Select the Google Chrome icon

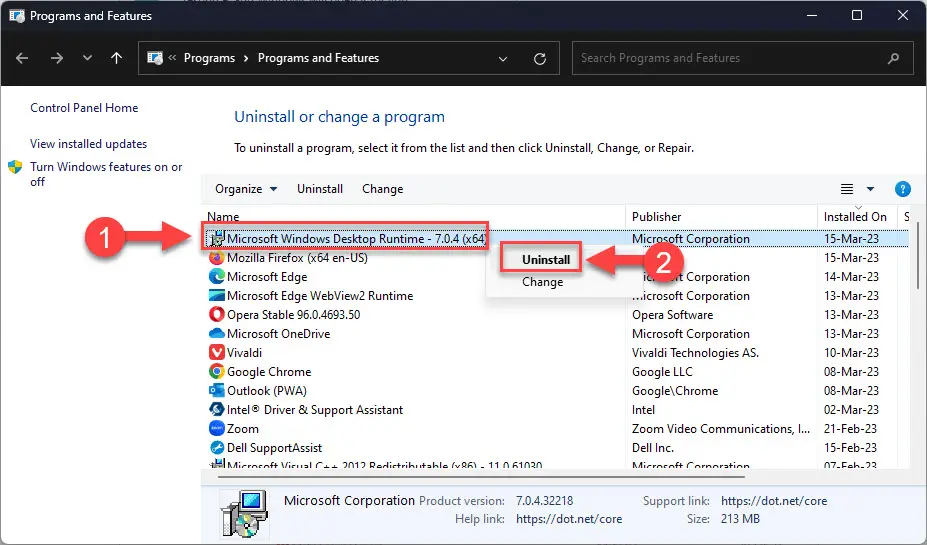(216, 372)
